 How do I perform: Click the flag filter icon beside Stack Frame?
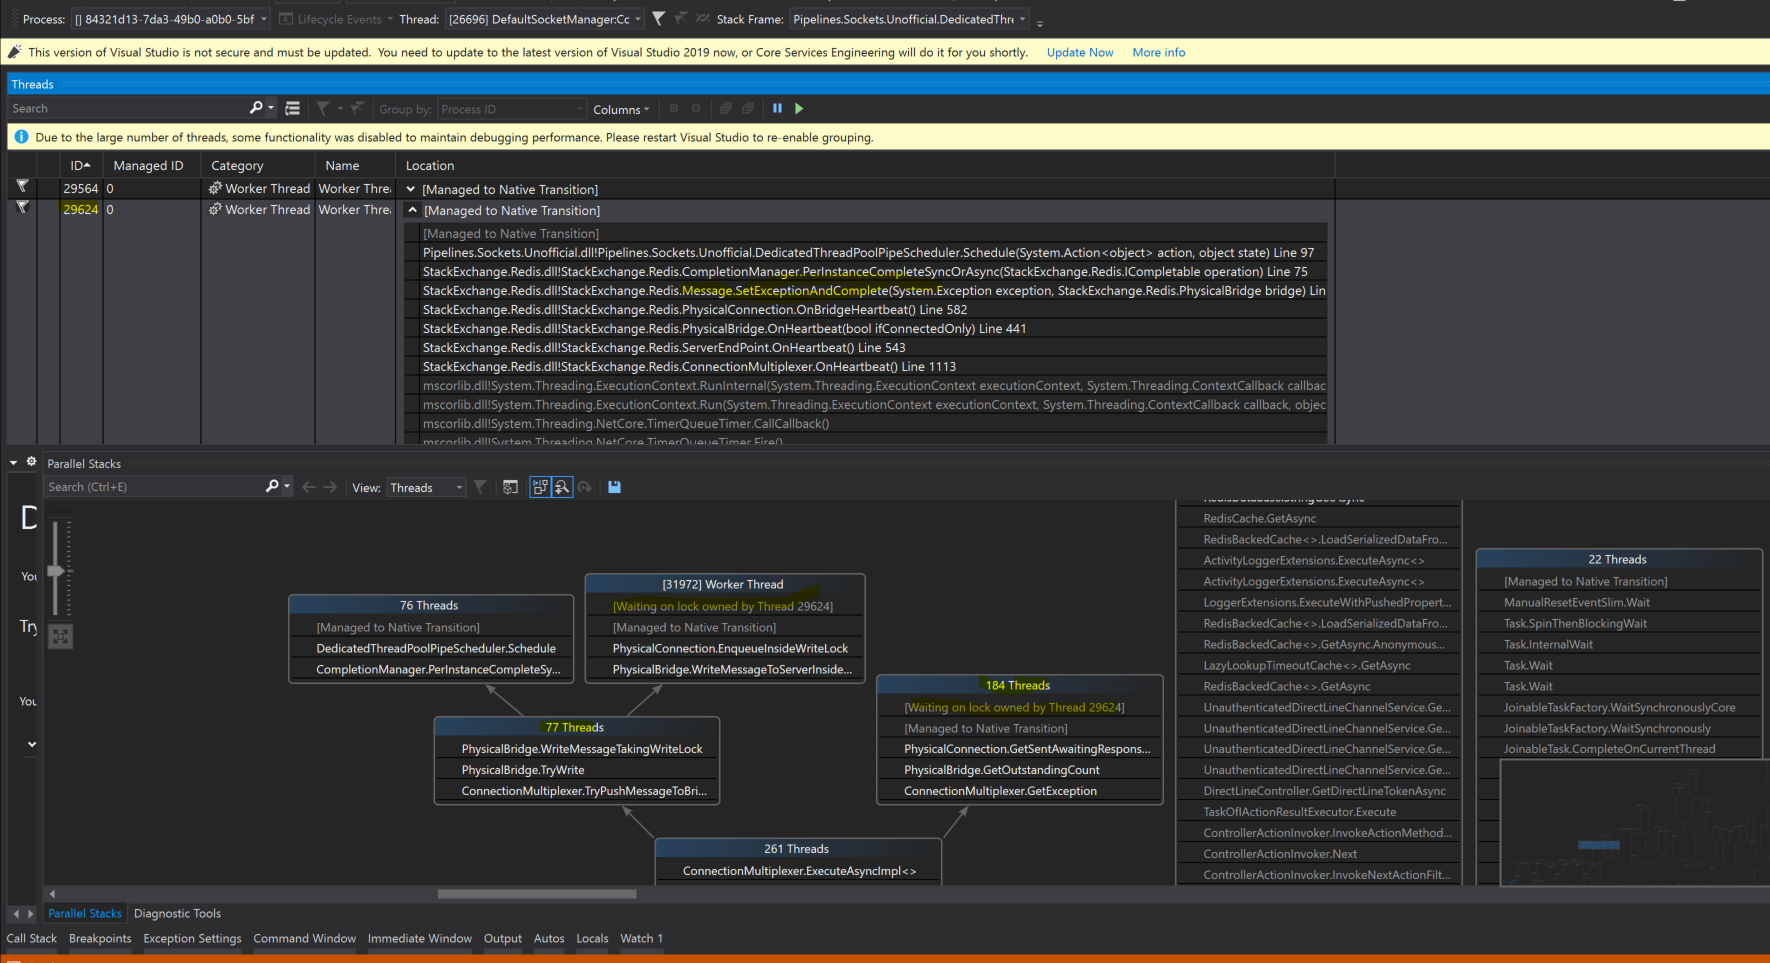coord(657,18)
